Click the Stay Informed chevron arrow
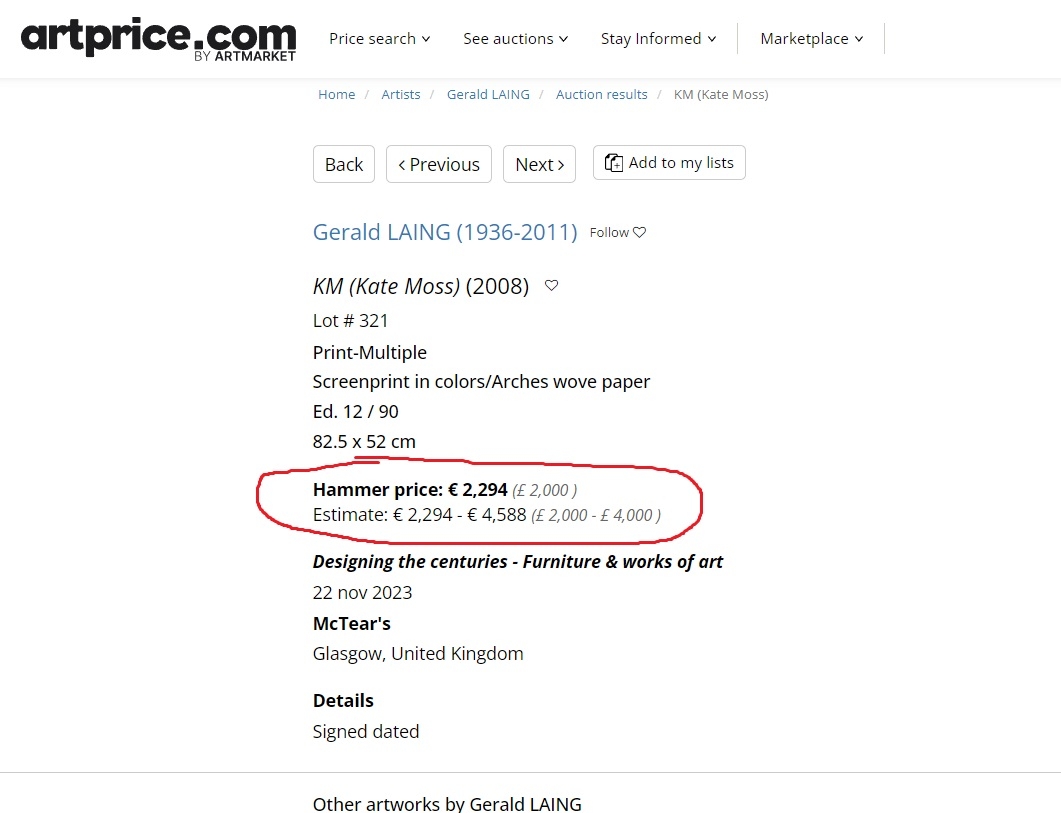The width and height of the screenshot is (1061, 813). point(712,39)
